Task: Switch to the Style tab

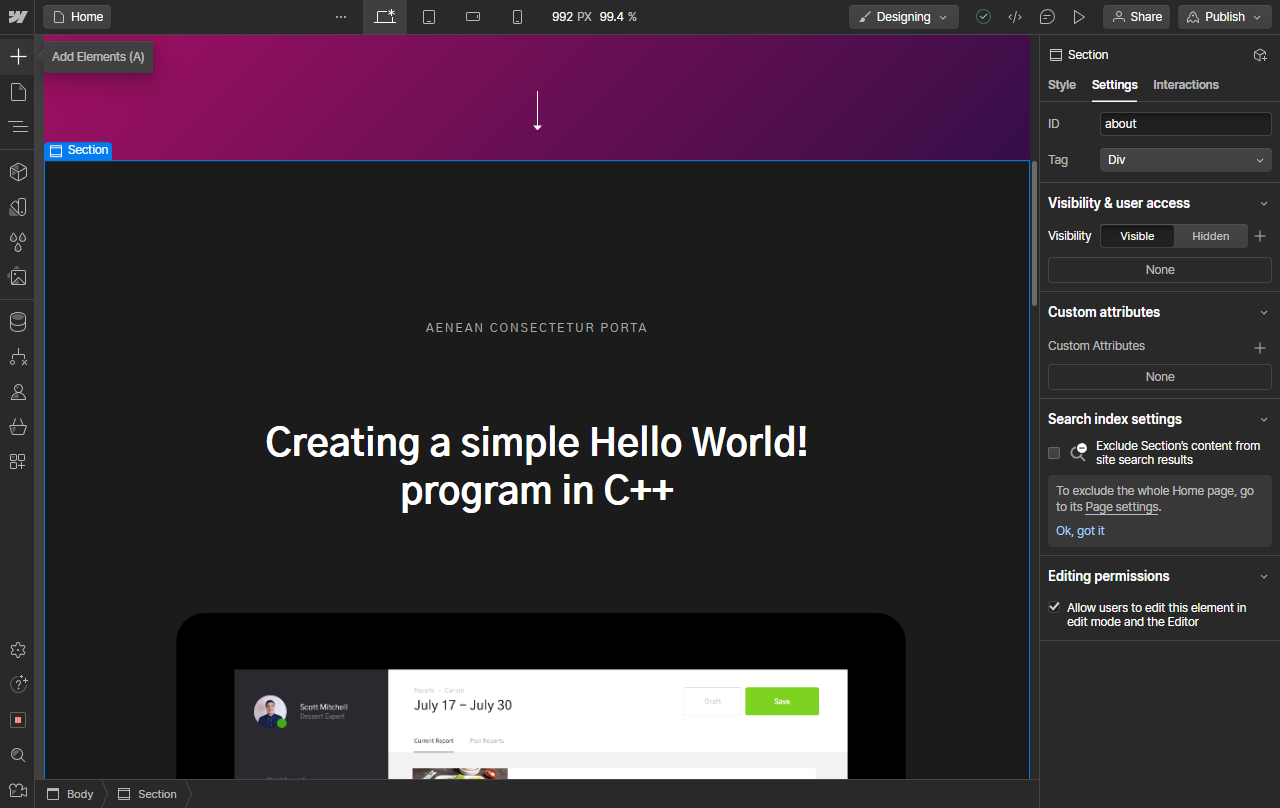Action: point(1062,85)
